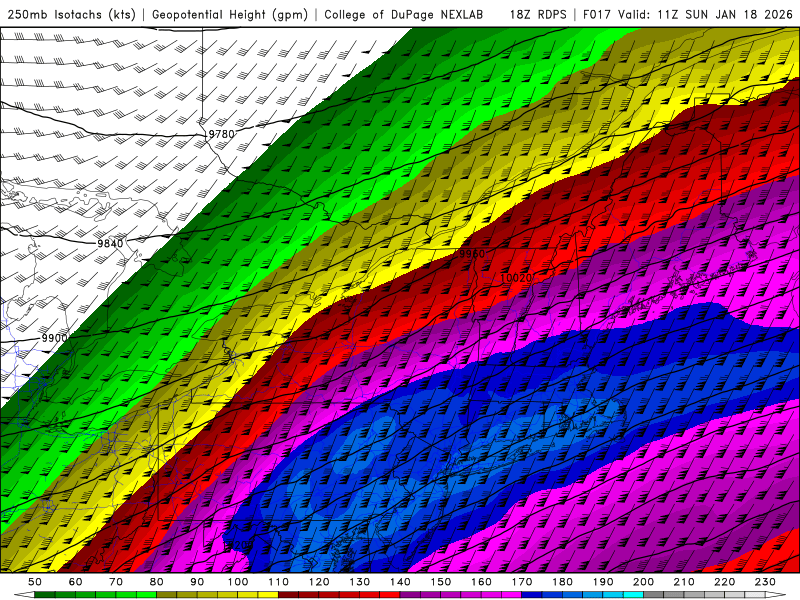Click the '250mb Isotachs (kts)' title text

pos(71,14)
